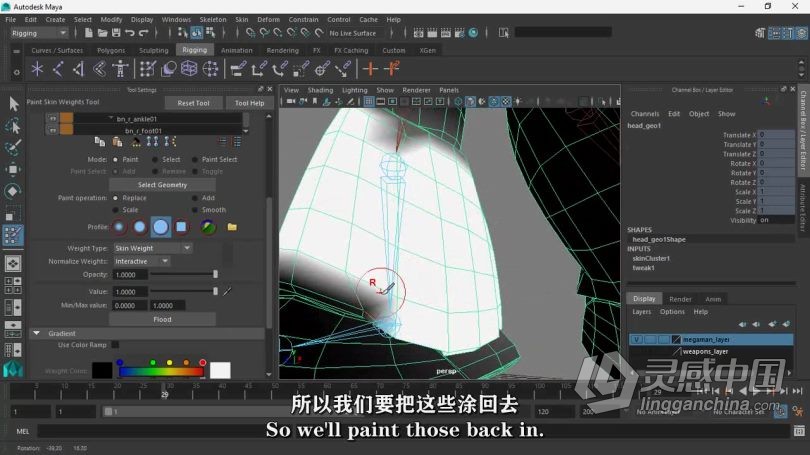This screenshot has height=455, width=810.
Task: Open the Channels menu in Channel Box
Action: [645, 114]
